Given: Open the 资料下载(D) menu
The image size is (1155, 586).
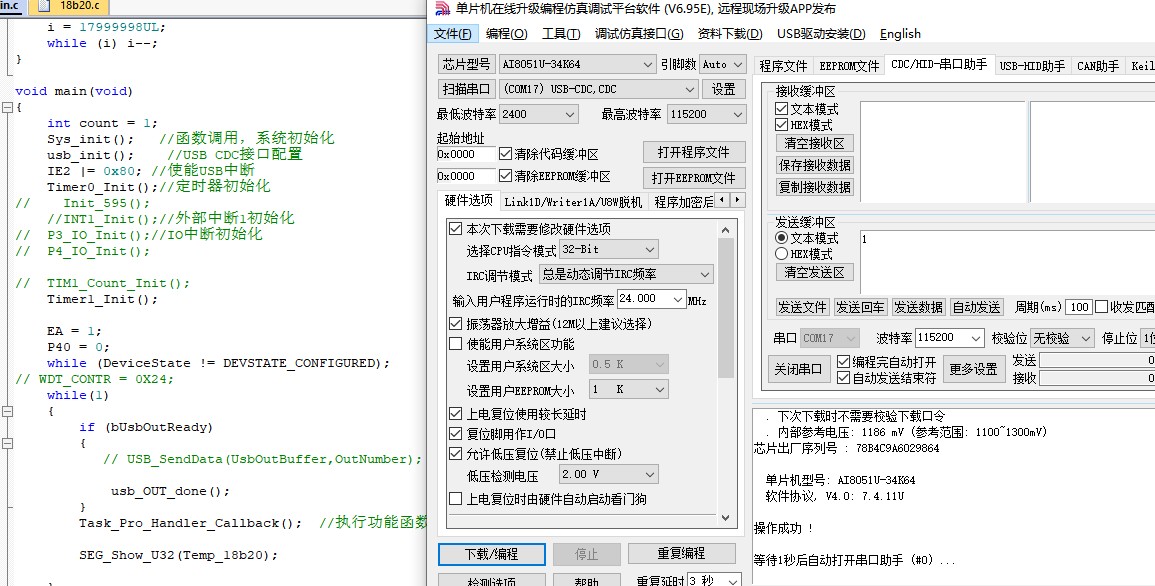Looking at the screenshot, I should [x=730, y=34].
